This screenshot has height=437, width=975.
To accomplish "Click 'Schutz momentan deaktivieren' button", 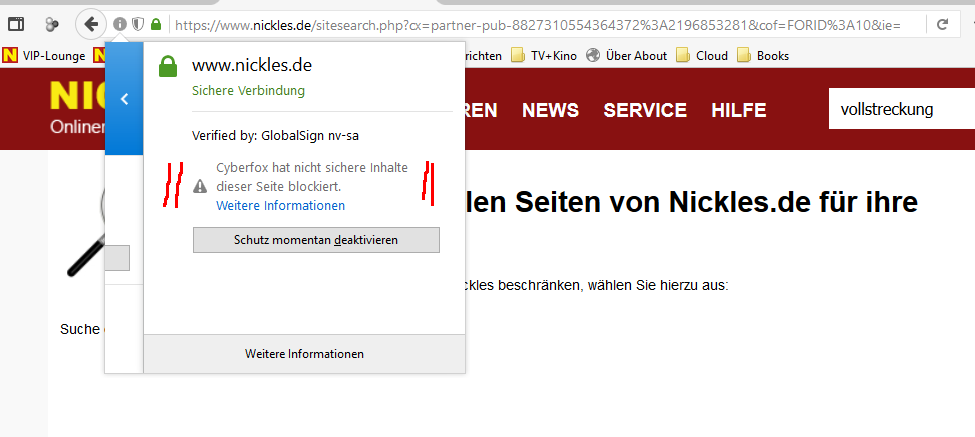I will click(x=316, y=240).
